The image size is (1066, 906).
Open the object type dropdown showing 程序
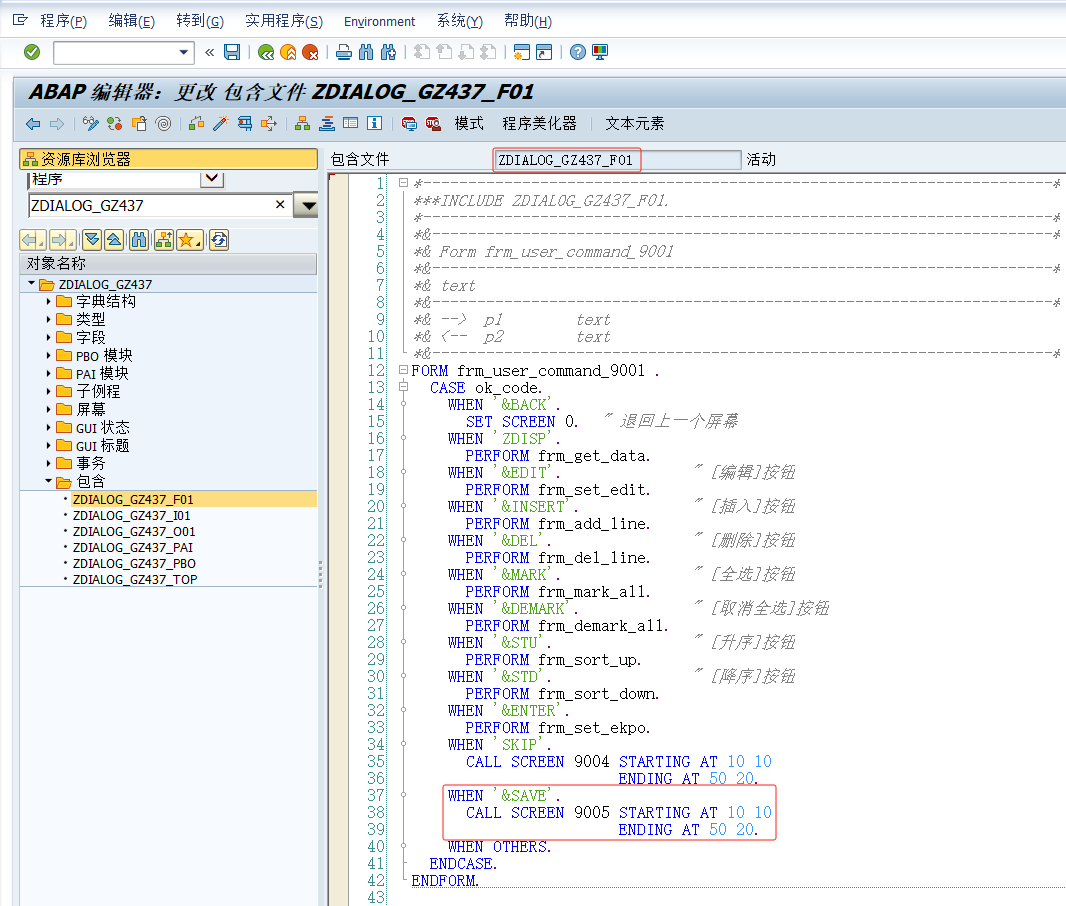pos(212,178)
